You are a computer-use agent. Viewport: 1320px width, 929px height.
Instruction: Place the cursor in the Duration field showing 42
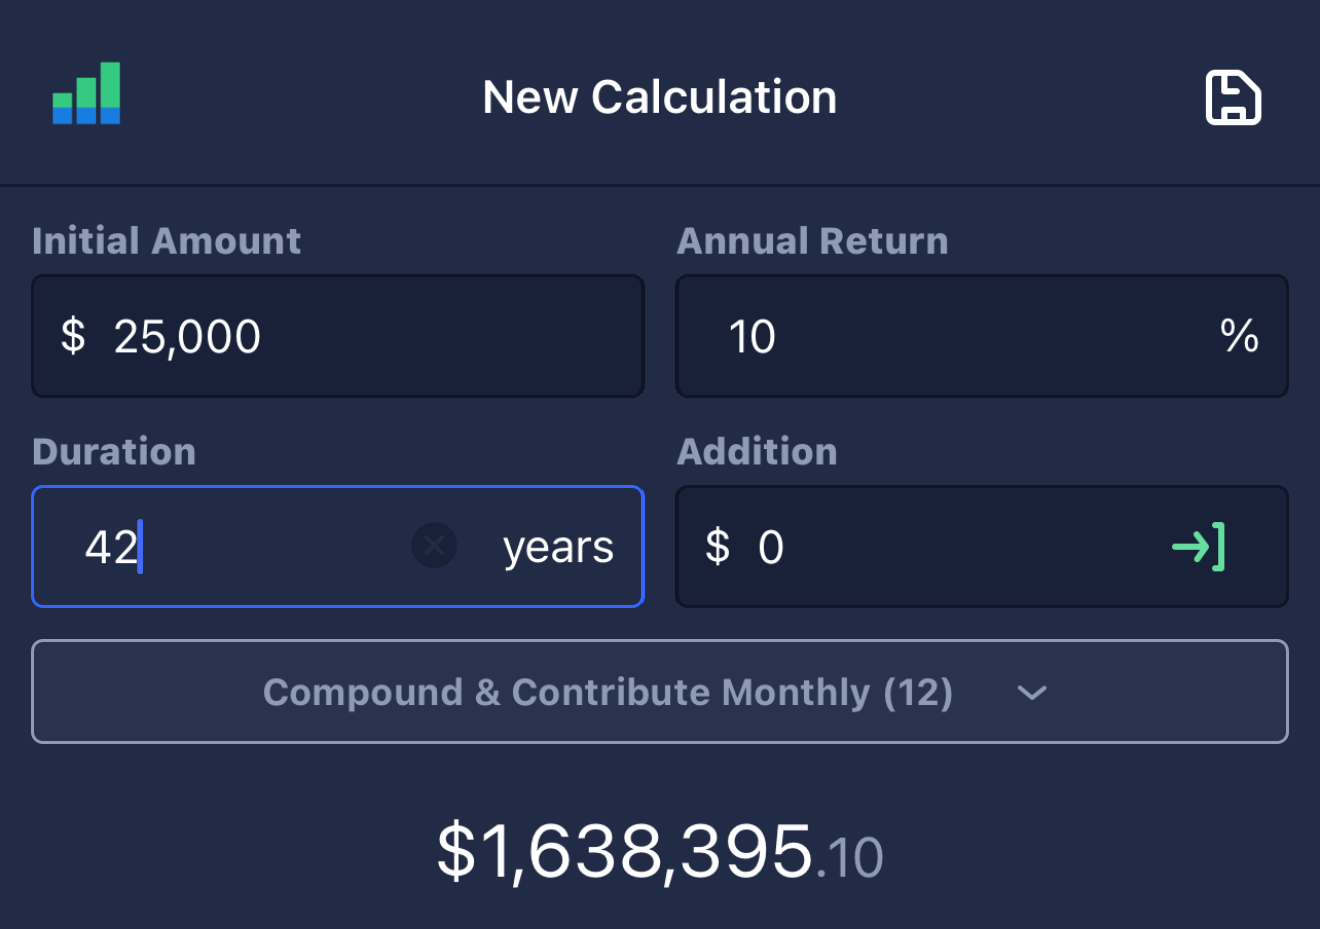[338, 546]
